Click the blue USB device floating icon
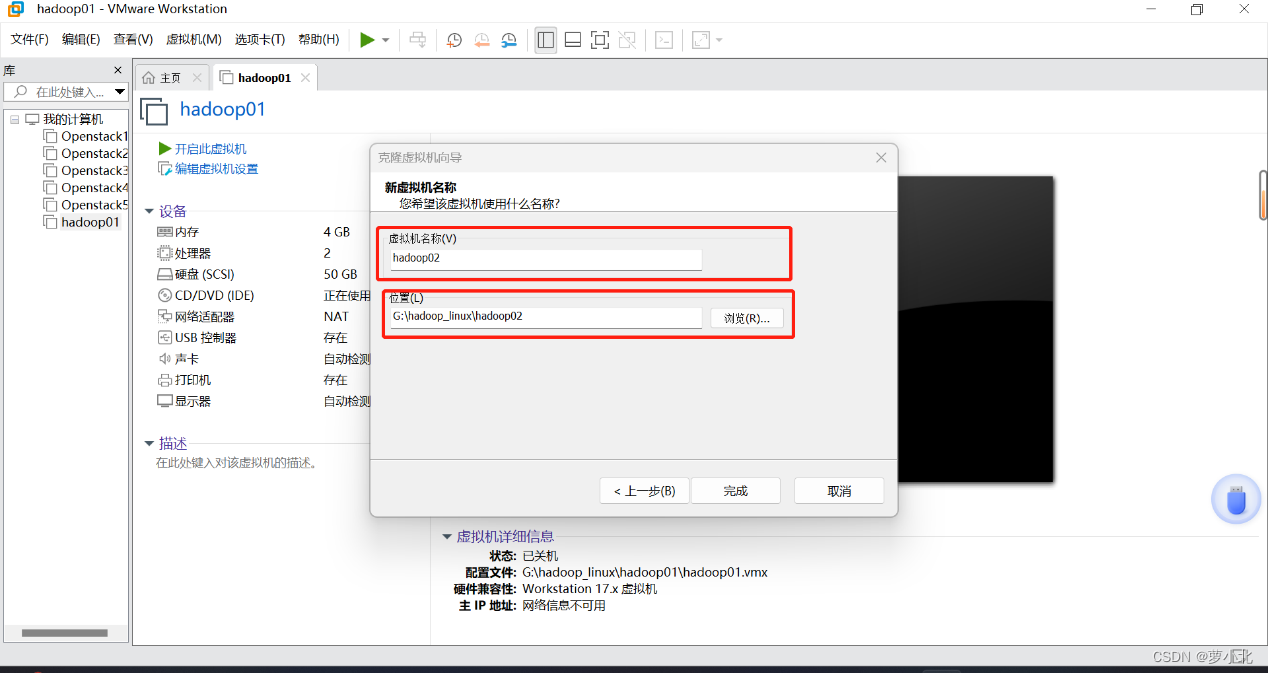This screenshot has height=673, width=1268. [x=1237, y=499]
